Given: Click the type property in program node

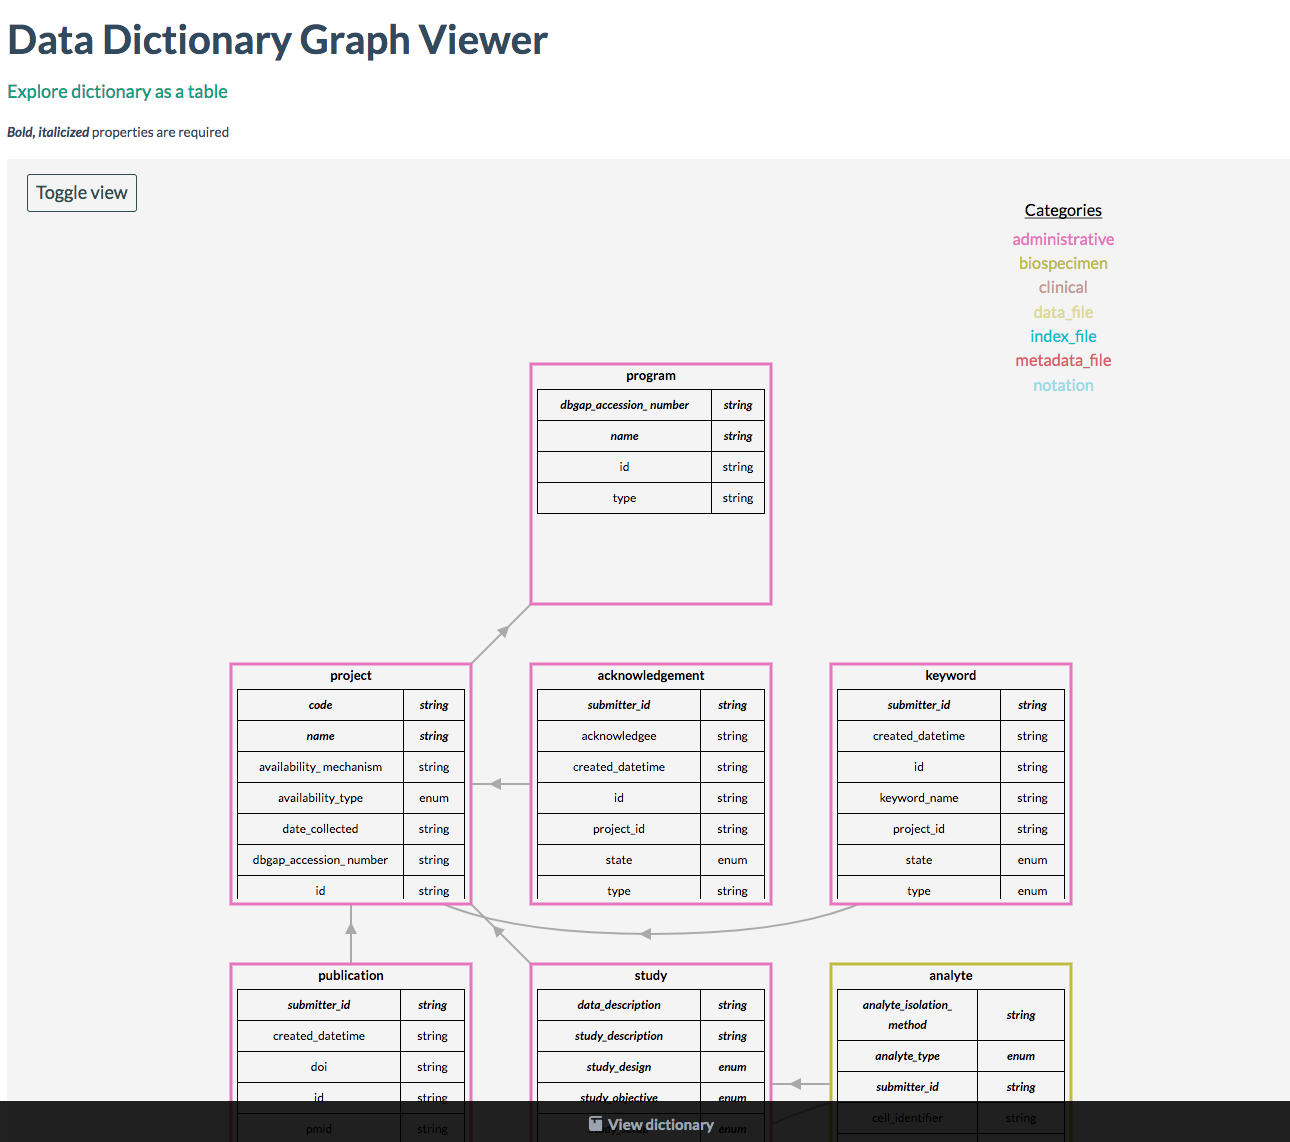Looking at the screenshot, I should 624,498.
